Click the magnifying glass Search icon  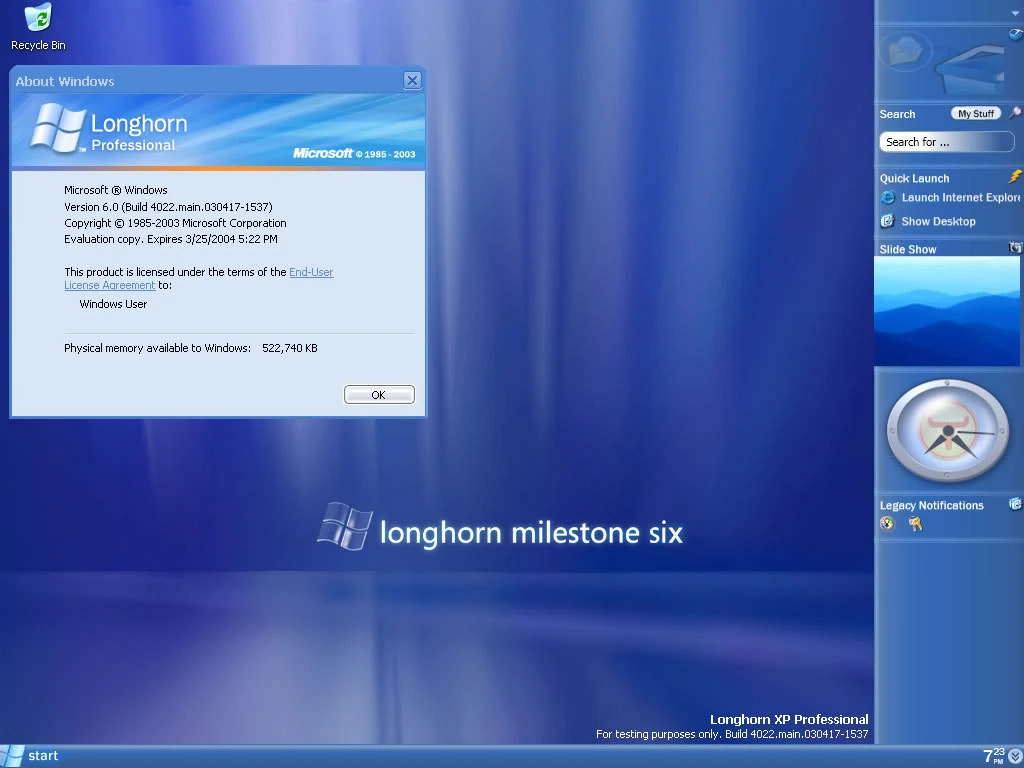pos(1014,113)
